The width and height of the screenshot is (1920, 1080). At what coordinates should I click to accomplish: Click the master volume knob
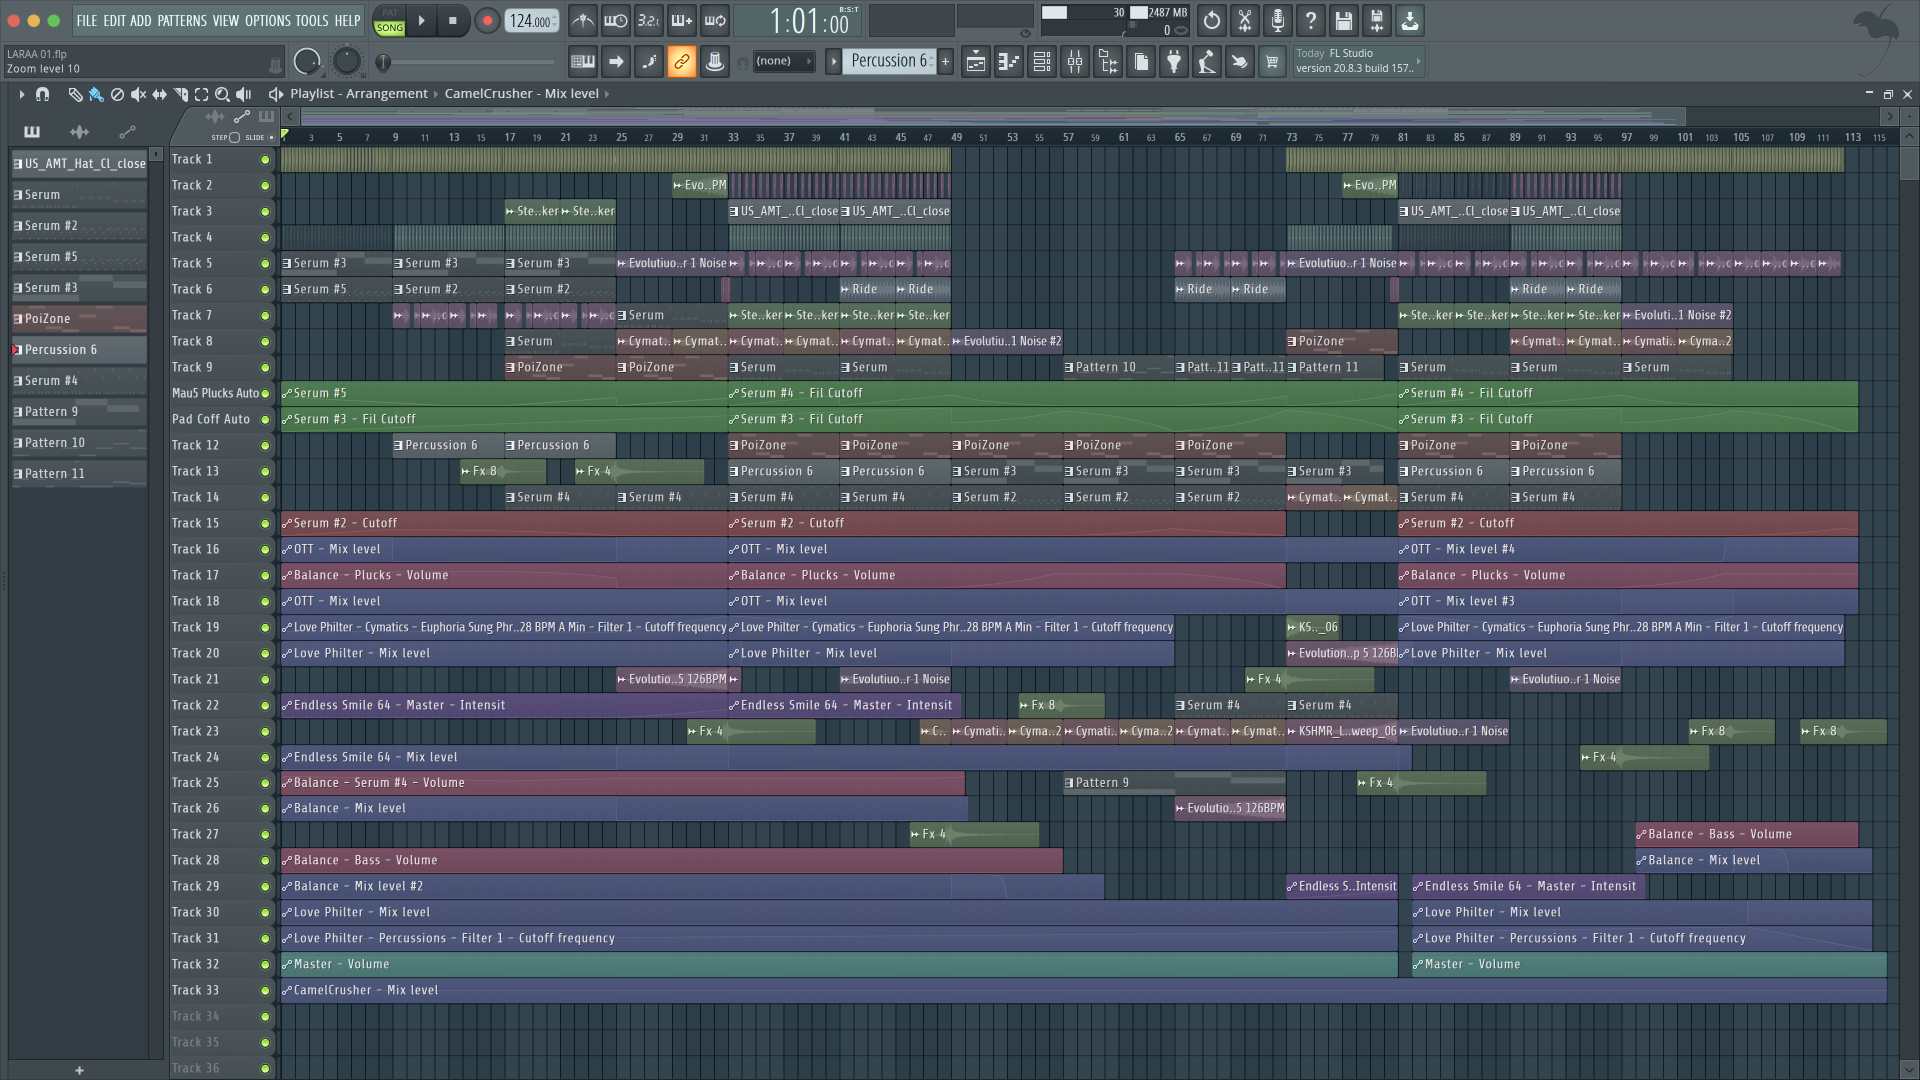pos(307,62)
